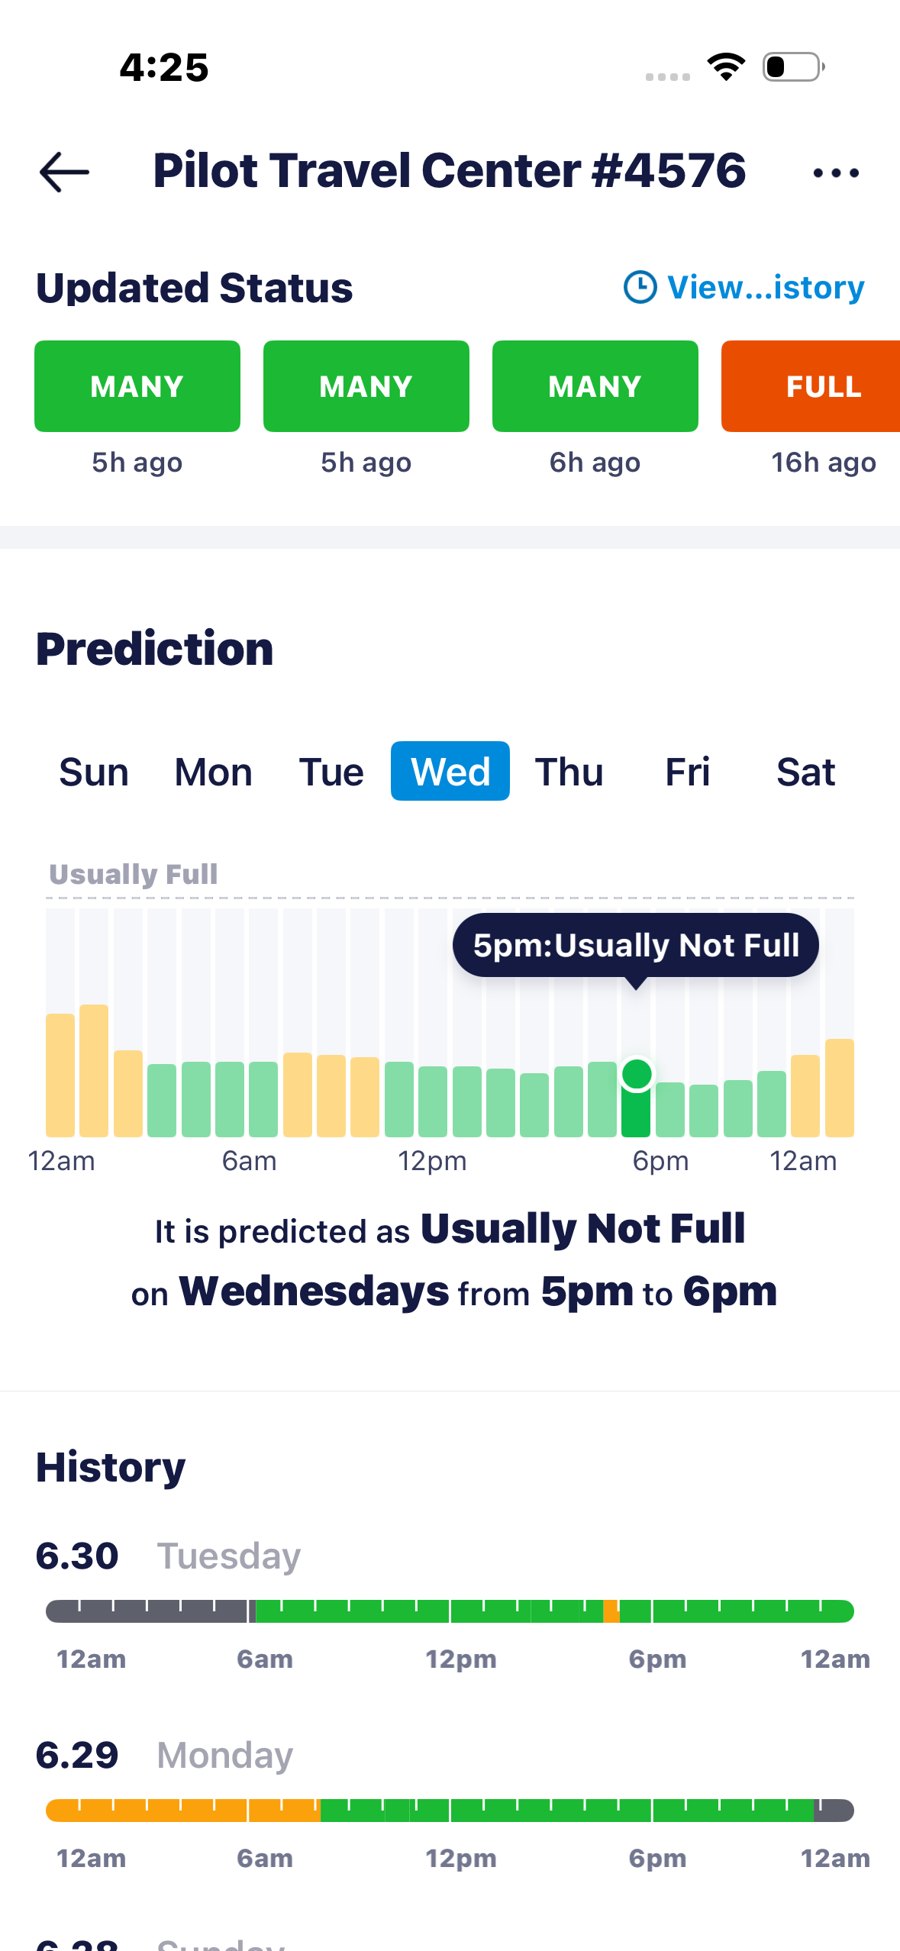Select the first MANY status from 5h ago

pyautogui.click(x=137, y=386)
